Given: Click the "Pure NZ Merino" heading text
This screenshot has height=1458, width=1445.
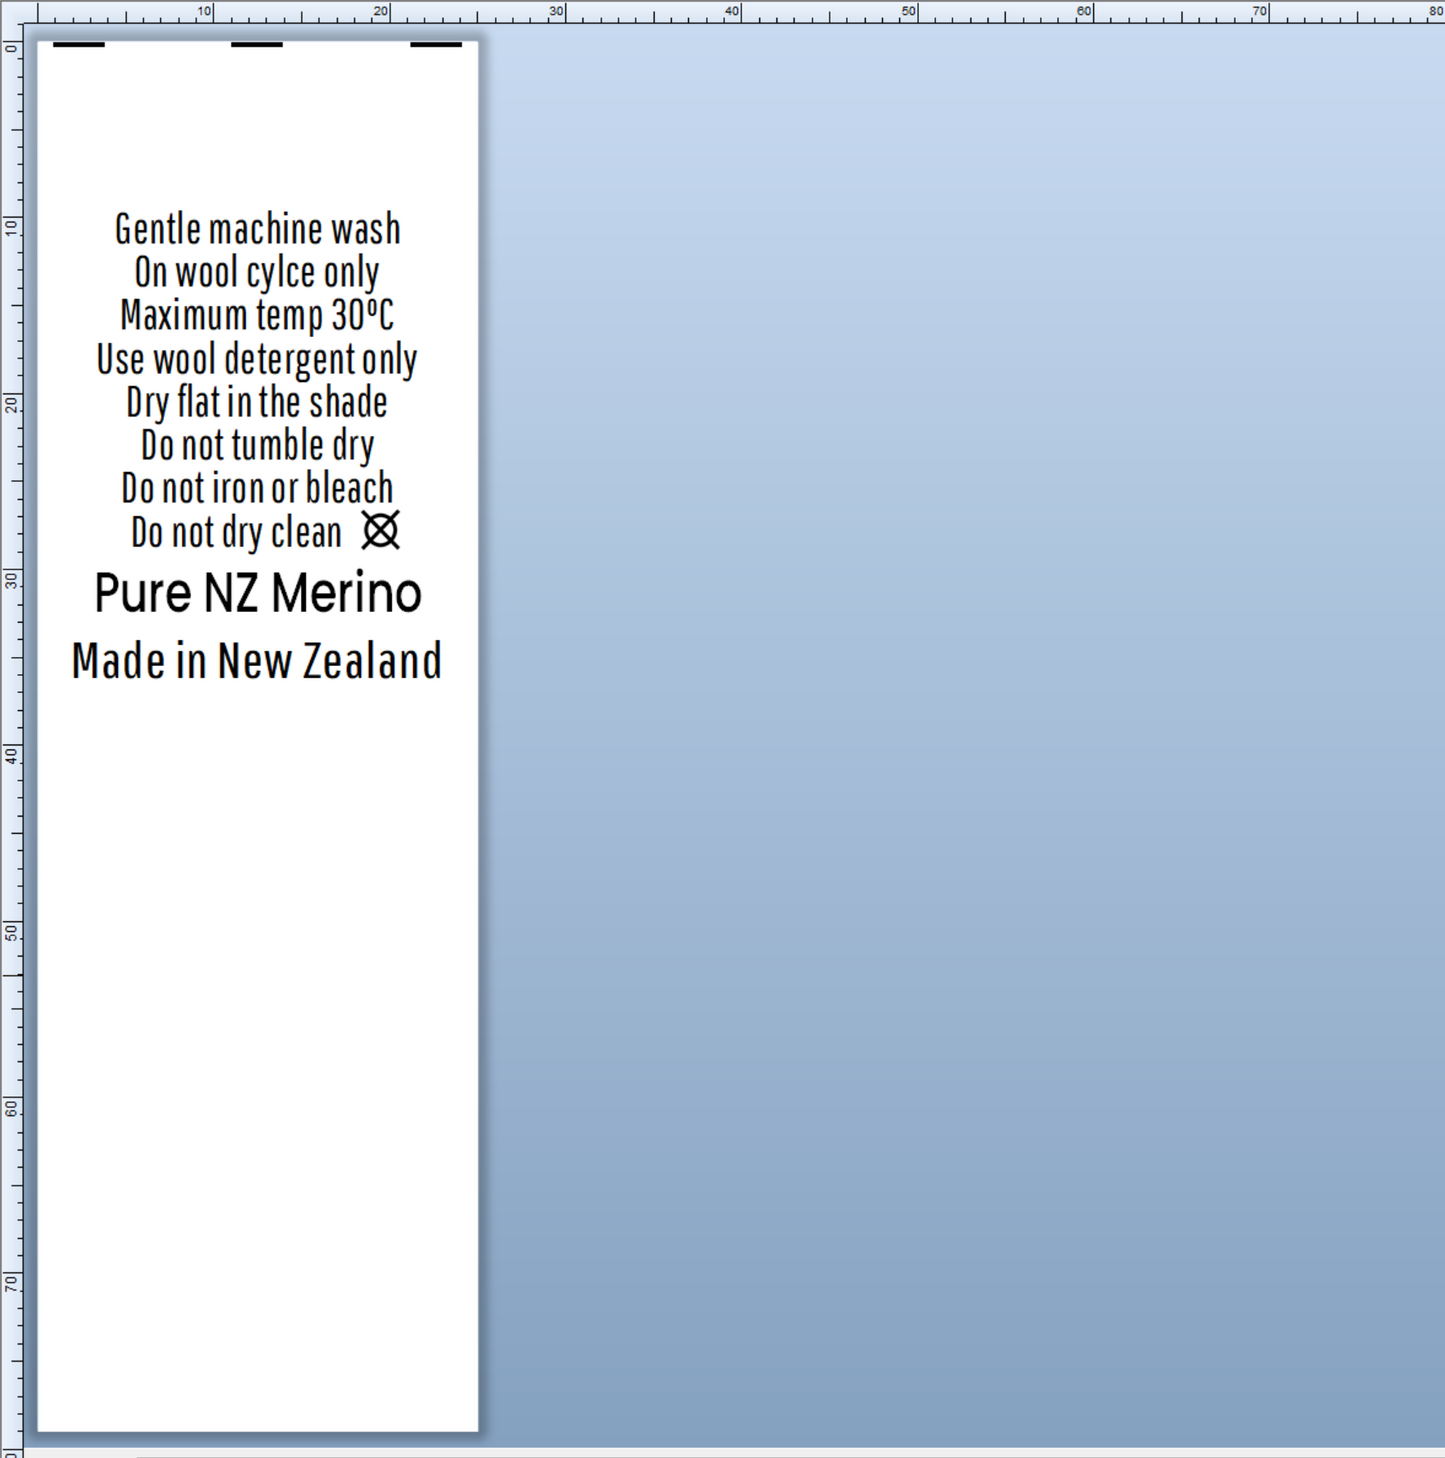Looking at the screenshot, I should pos(257,593).
